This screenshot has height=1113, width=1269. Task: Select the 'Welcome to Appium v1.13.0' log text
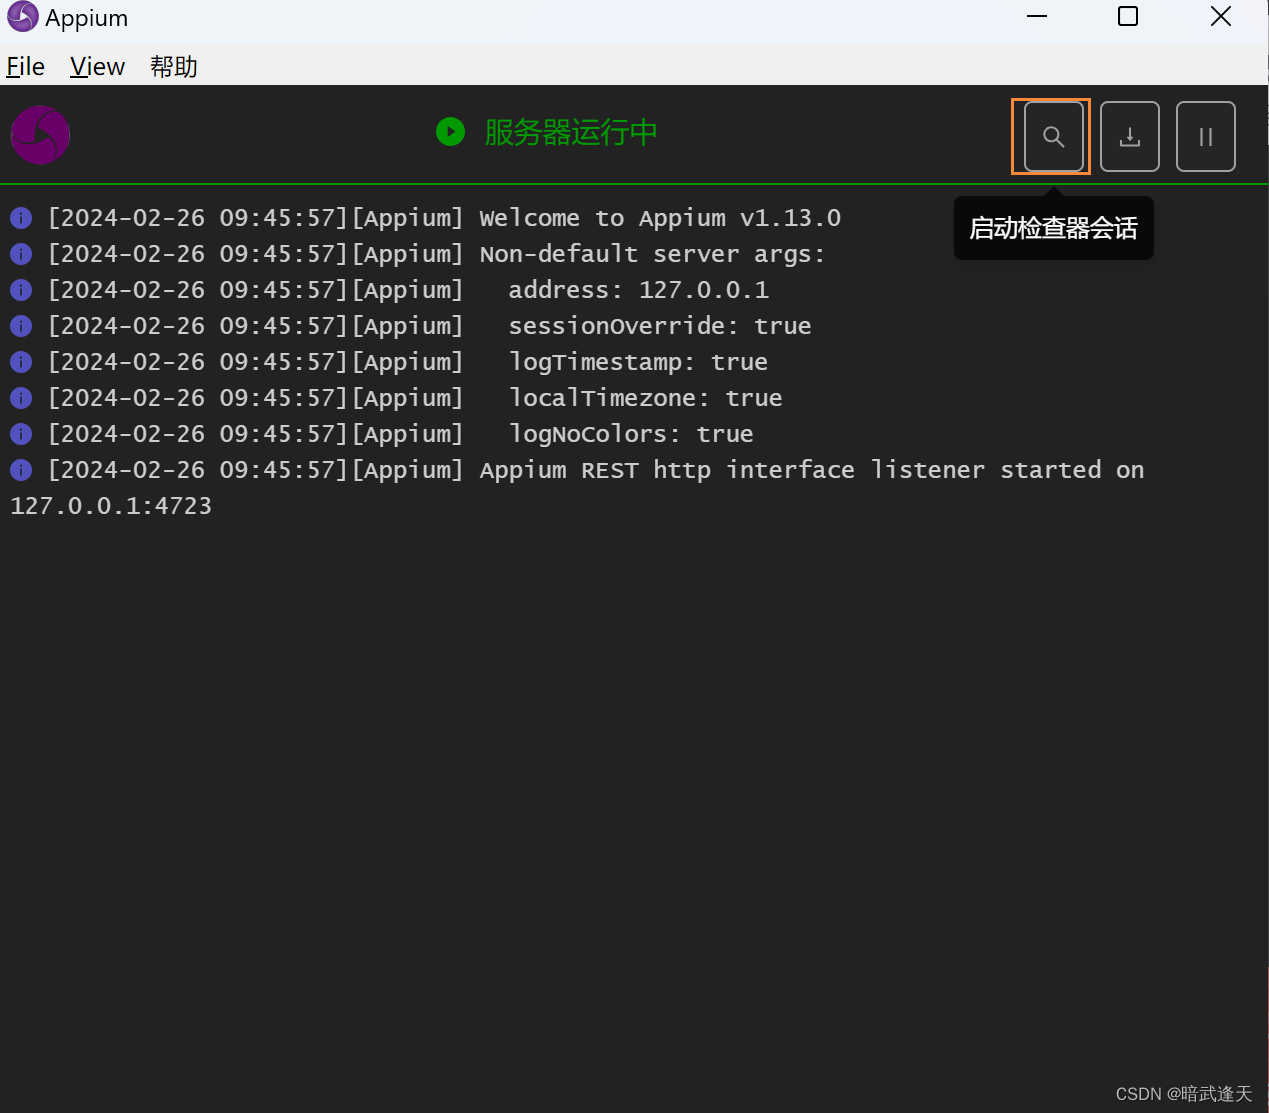tap(660, 218)
